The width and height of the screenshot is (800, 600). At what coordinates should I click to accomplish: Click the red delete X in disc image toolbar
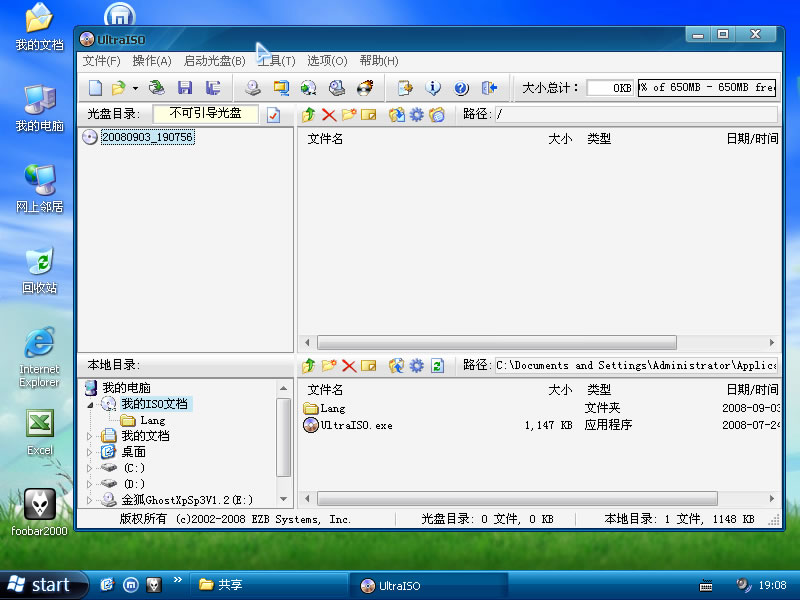click(329, 114)
